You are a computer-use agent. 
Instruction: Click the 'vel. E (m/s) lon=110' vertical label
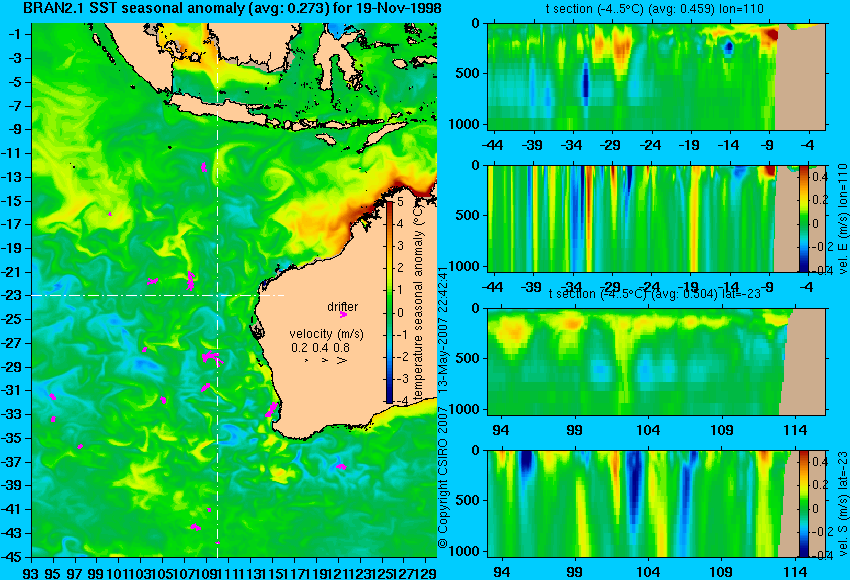pyautogui.click(x=842, y=218)
